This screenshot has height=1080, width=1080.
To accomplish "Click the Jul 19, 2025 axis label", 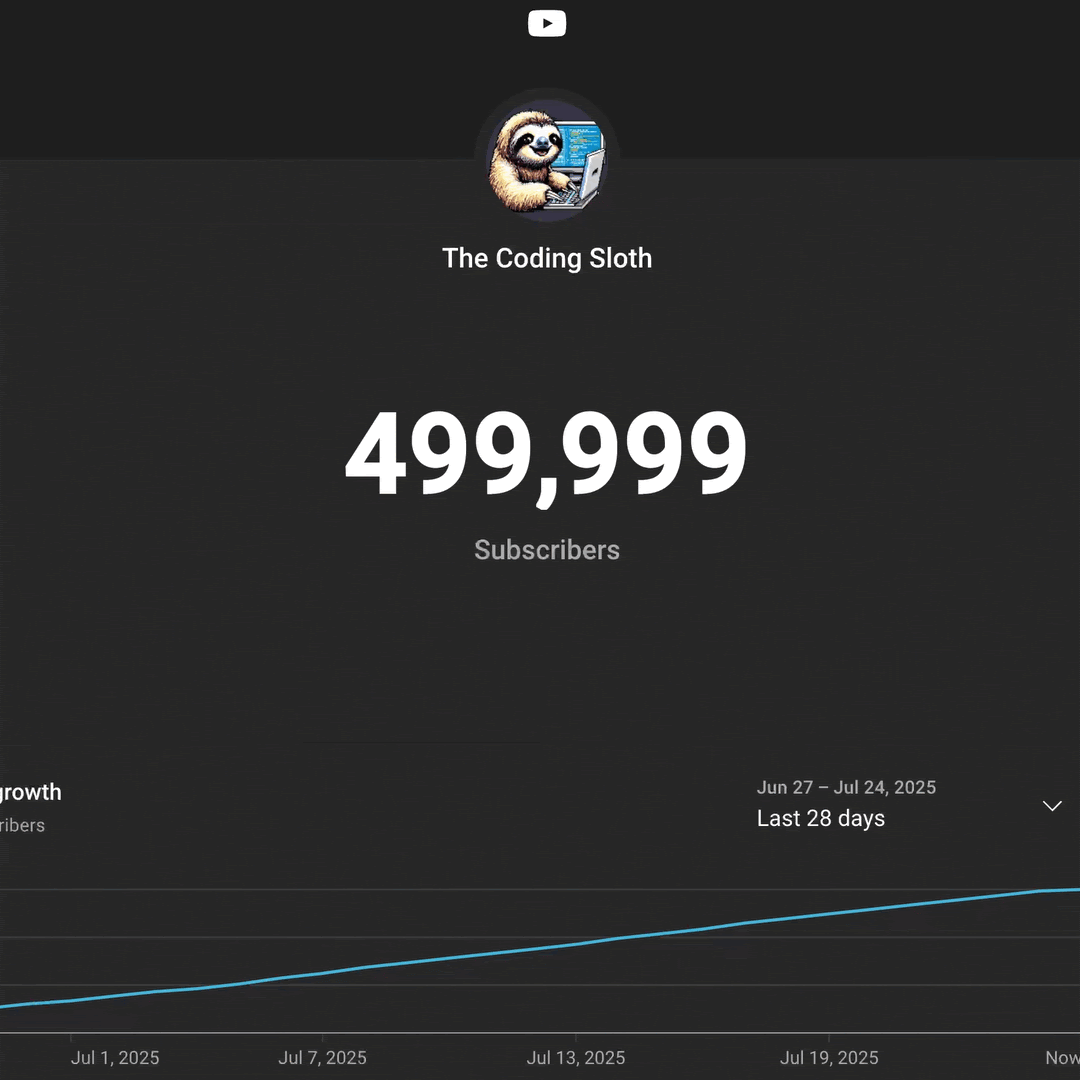I will 829,1057.
